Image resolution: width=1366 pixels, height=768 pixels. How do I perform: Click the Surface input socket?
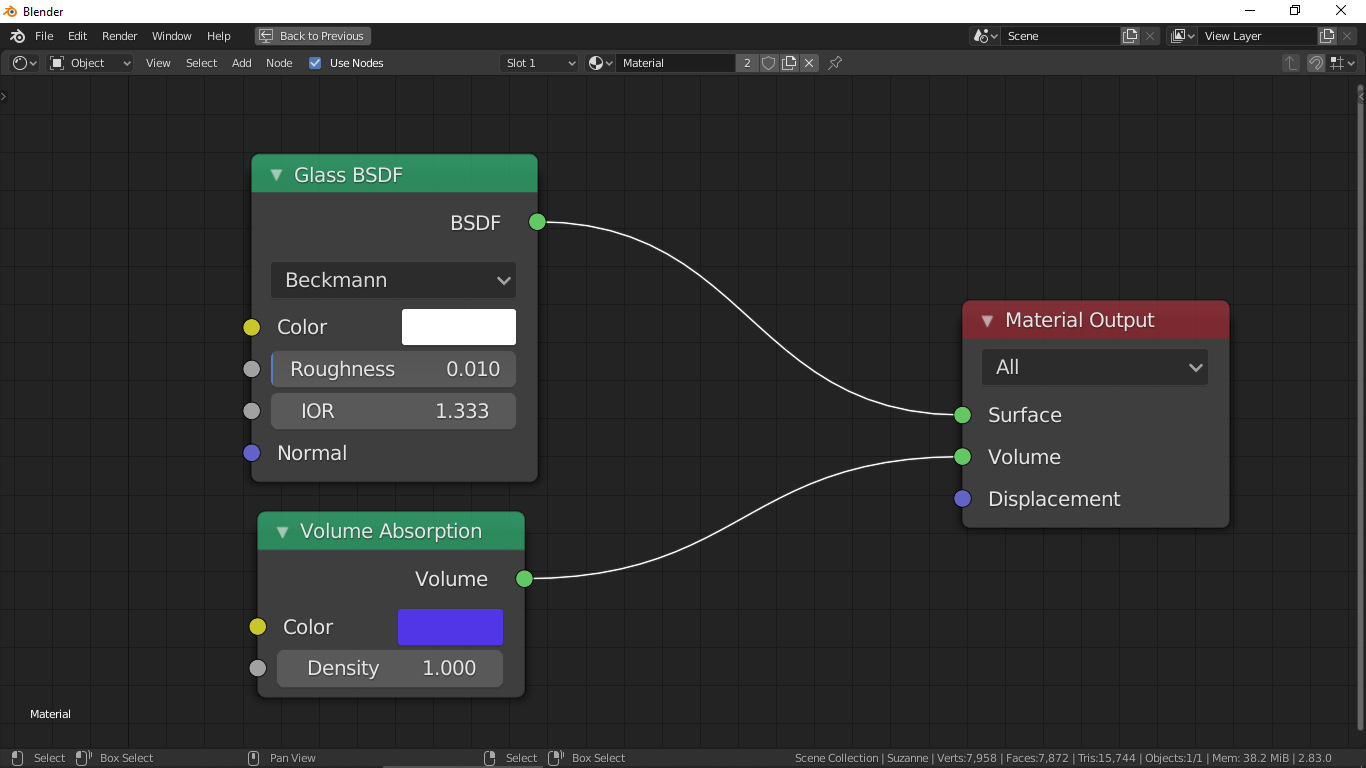[962, 415]
